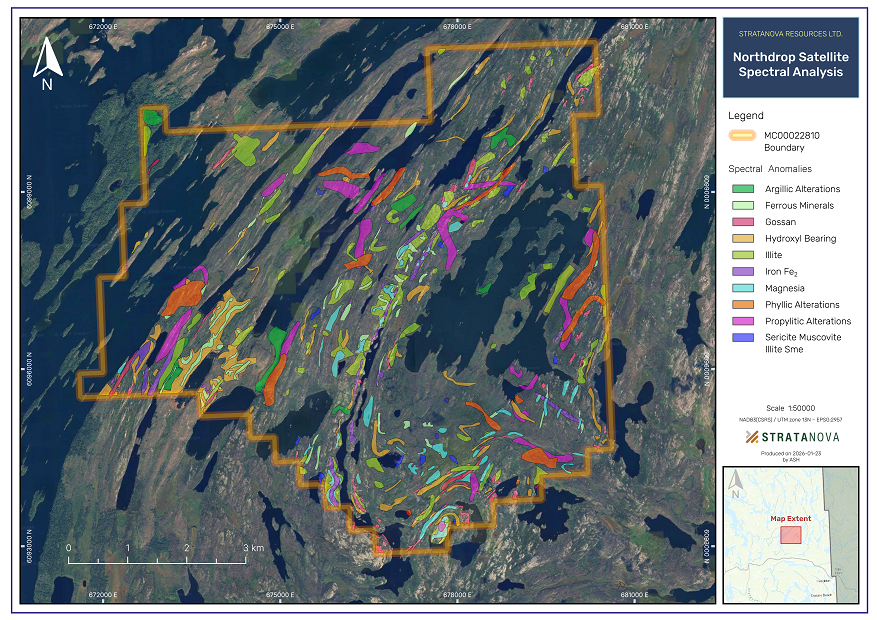The width and height of the screenshot is (877, 620).
Task: Select the Argillic Alterations legend symbol
Action: 742,189
